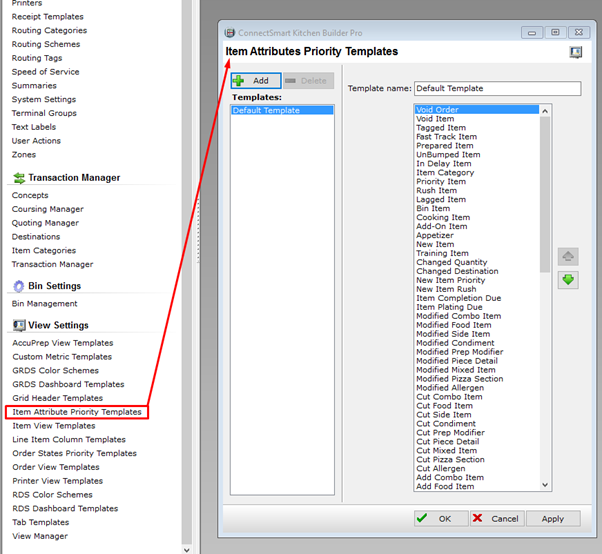Screen dimensions: 602x554
Task: Click the gray move-up arrow button
Action: pyautogui.click(x=568, y=257)
